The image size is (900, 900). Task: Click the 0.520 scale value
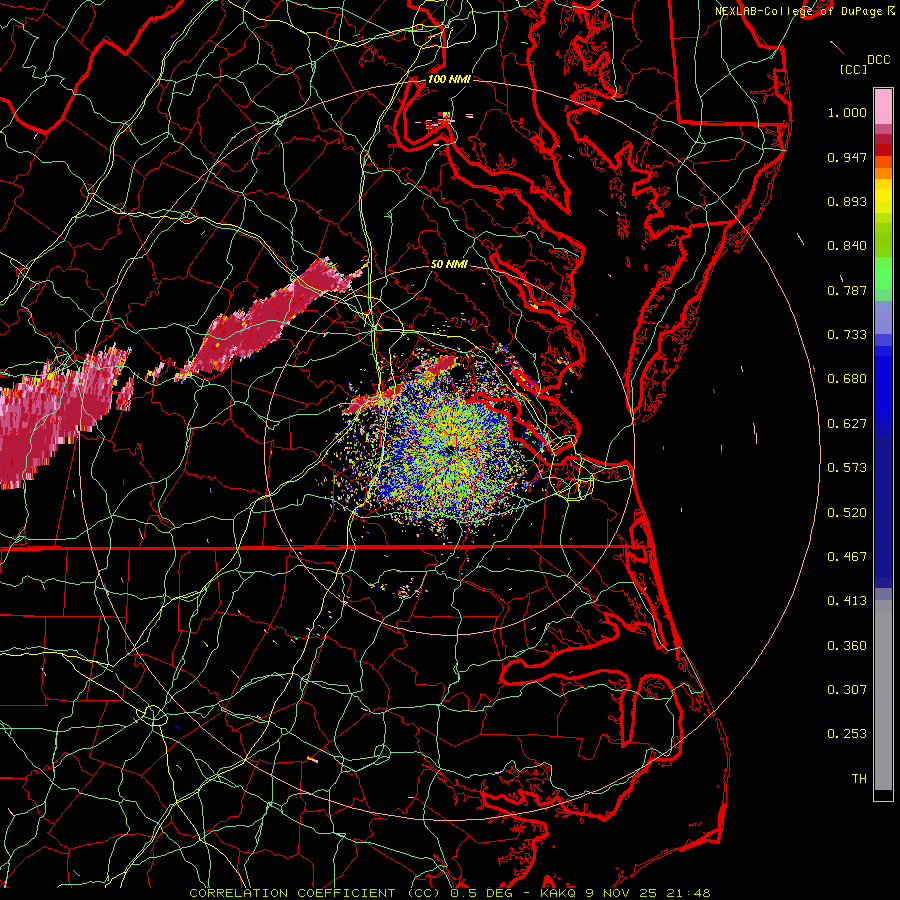point(847,513)
